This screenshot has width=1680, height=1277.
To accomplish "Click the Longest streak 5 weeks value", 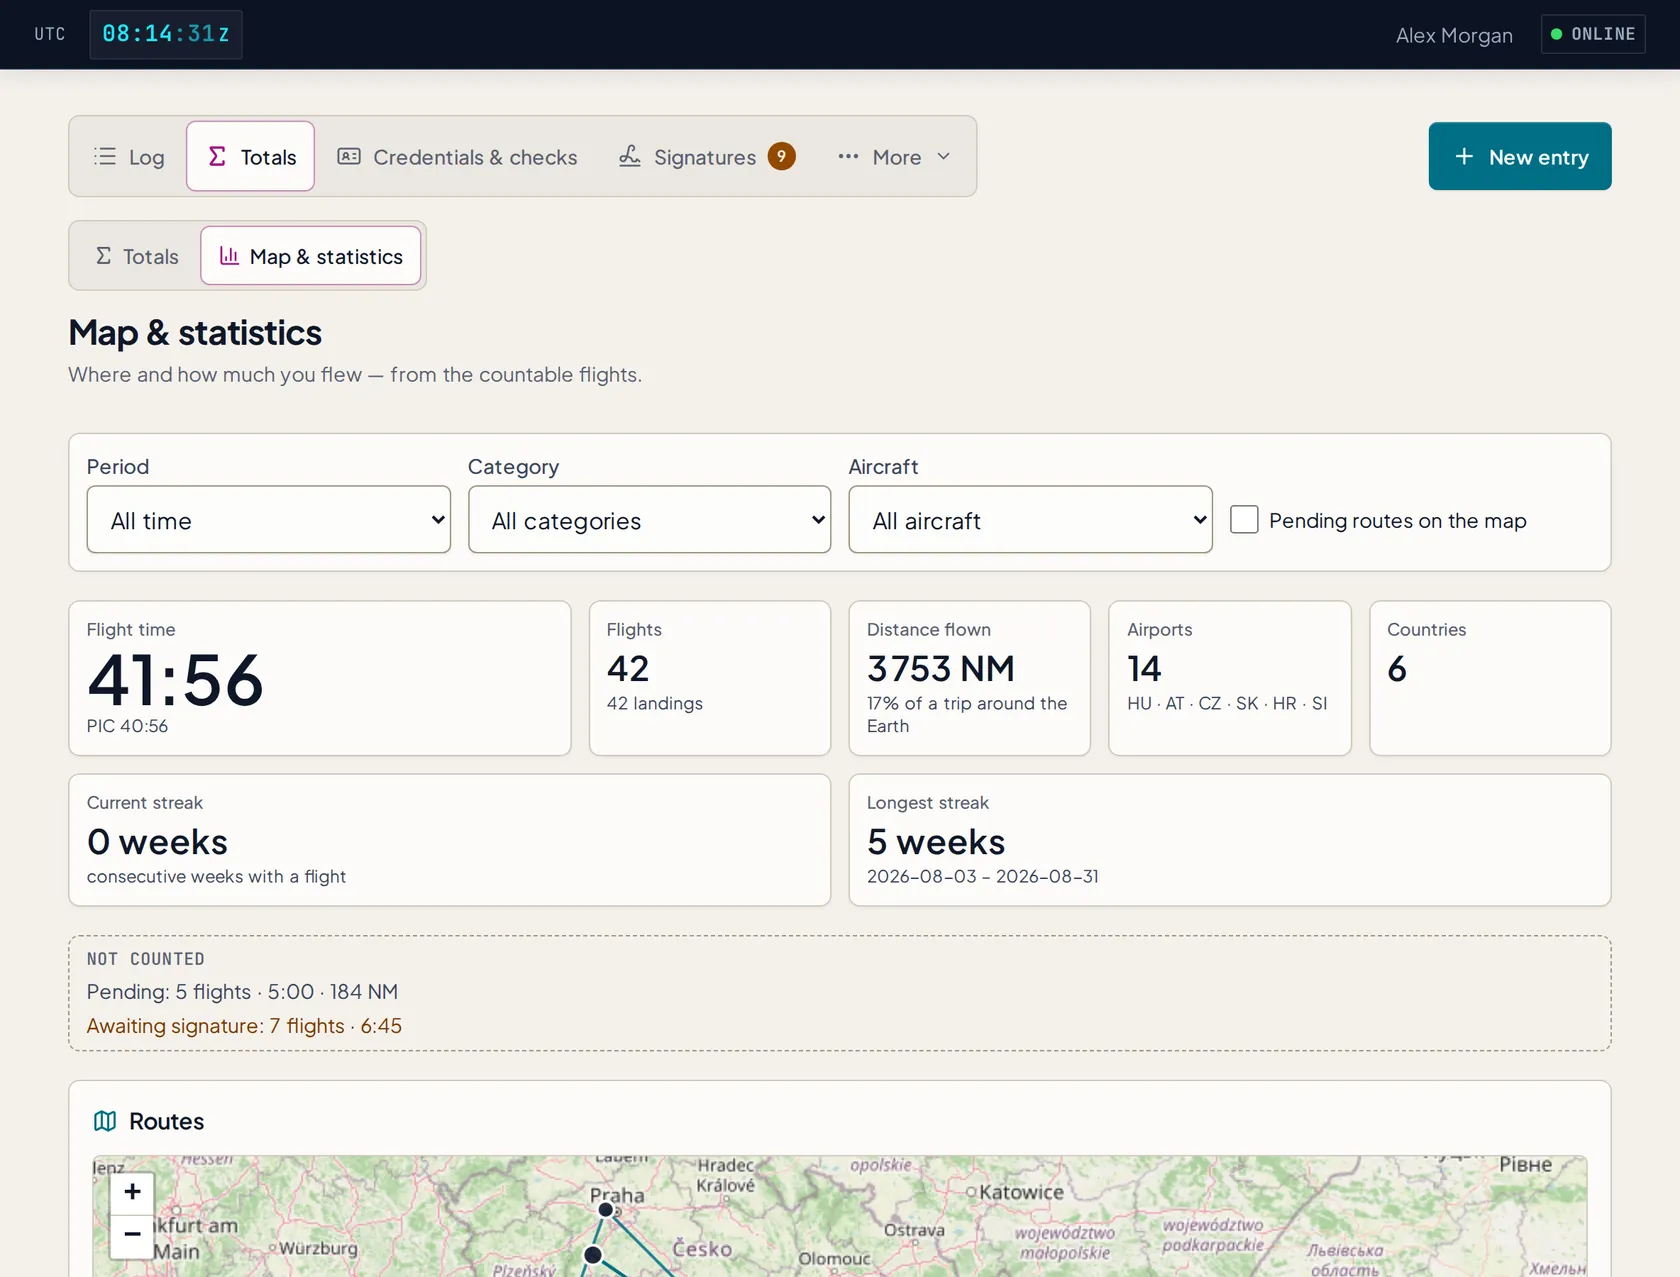I will (936, 842).
